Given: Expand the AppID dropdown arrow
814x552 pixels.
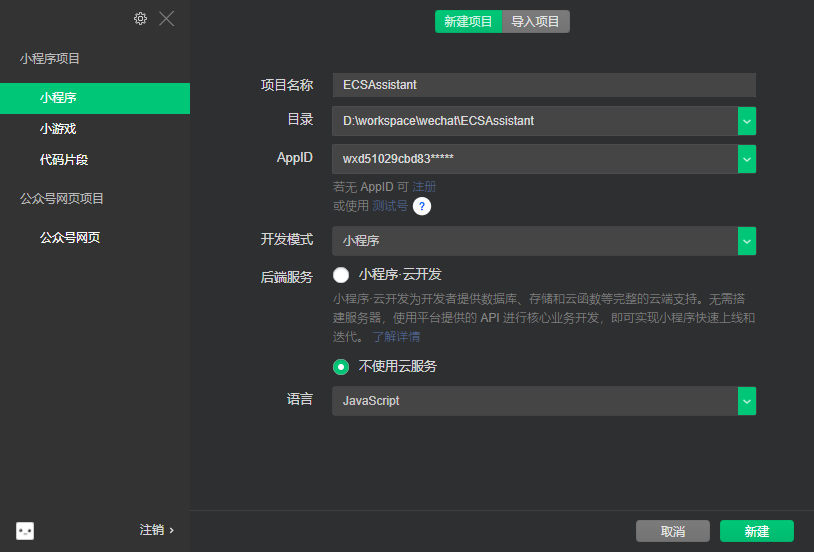Looking at the screenshot, I should (747, 159).
